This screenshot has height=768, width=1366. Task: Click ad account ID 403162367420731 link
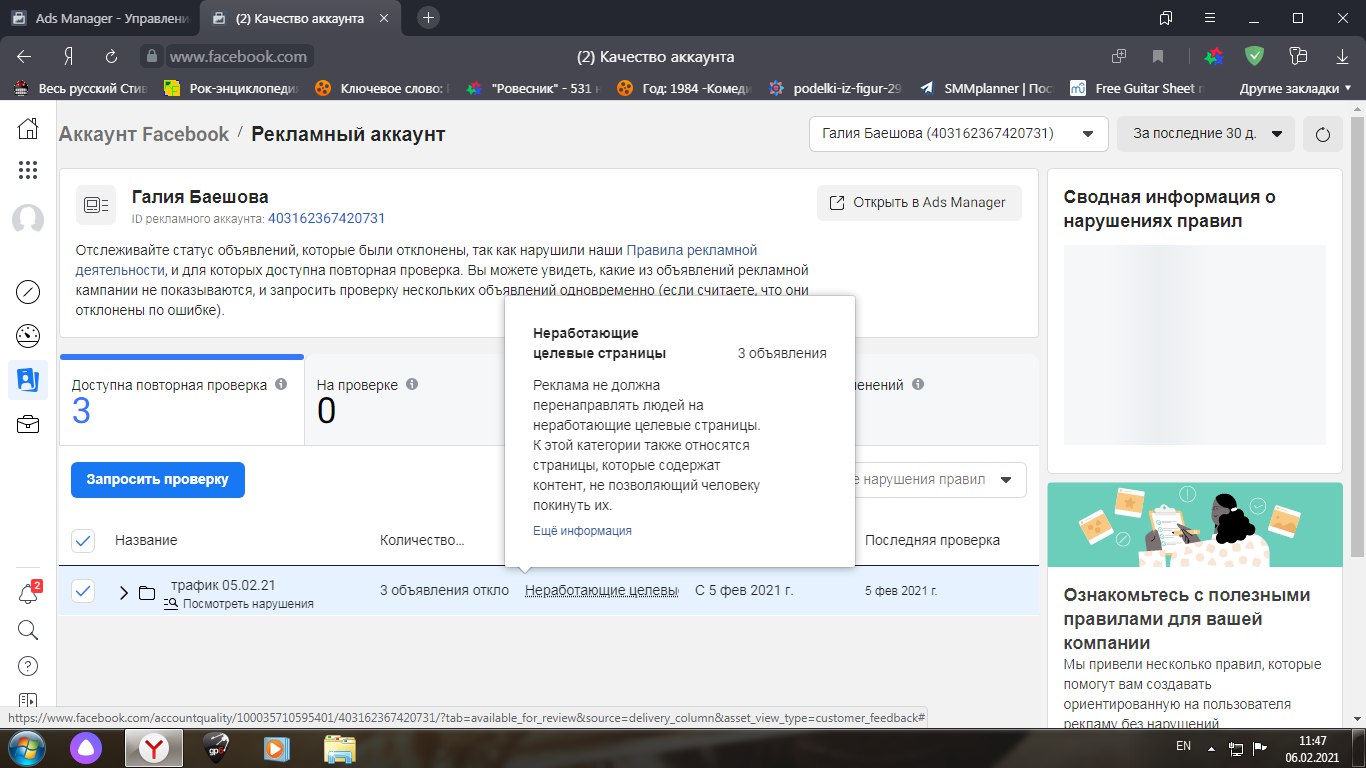[x=326, y=218]
